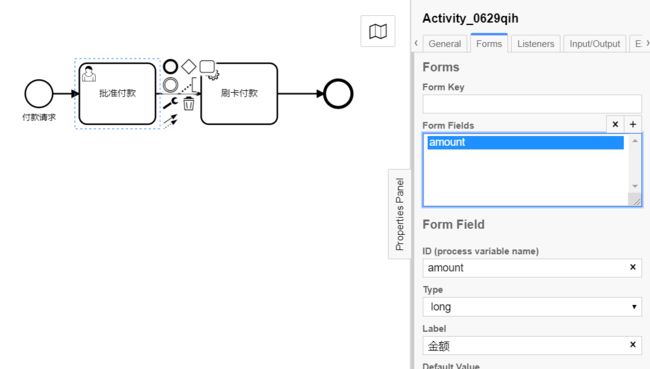Delete element with the trash icon
This screenshot has height=369, width=650.
pos(189,103)
